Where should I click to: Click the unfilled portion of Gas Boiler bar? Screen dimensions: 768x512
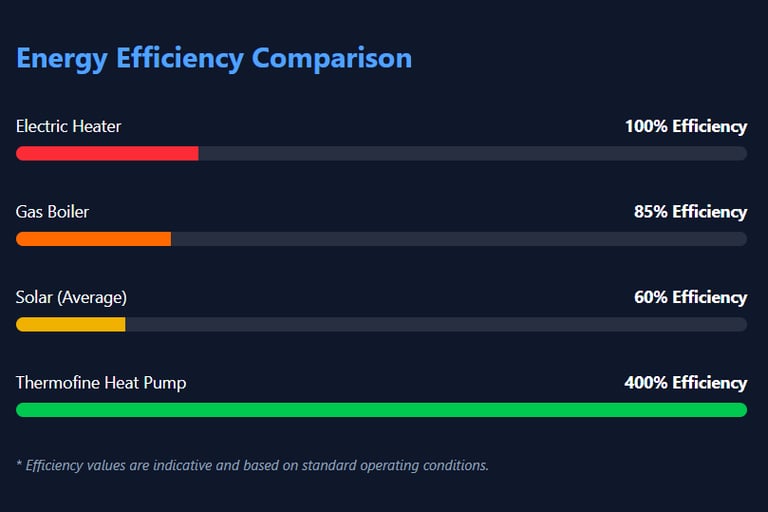pyautogui.click(x=458, y=239)
